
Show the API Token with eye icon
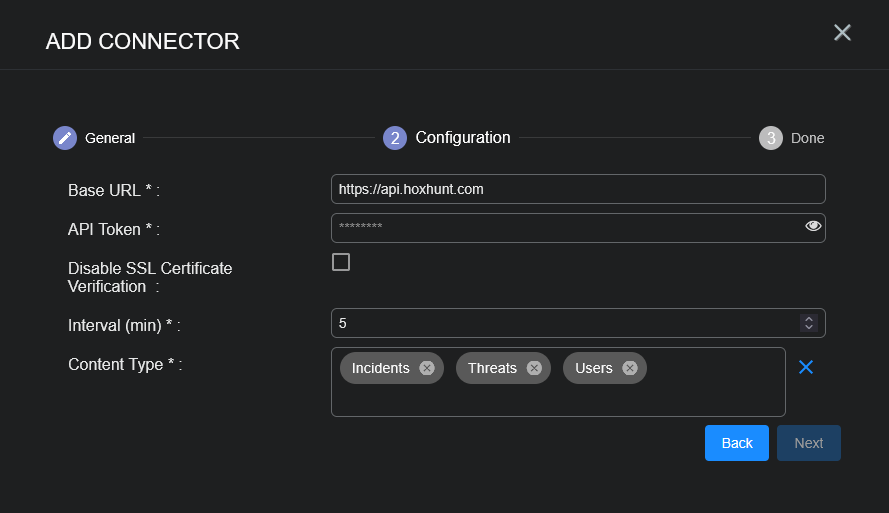[813, 226]
